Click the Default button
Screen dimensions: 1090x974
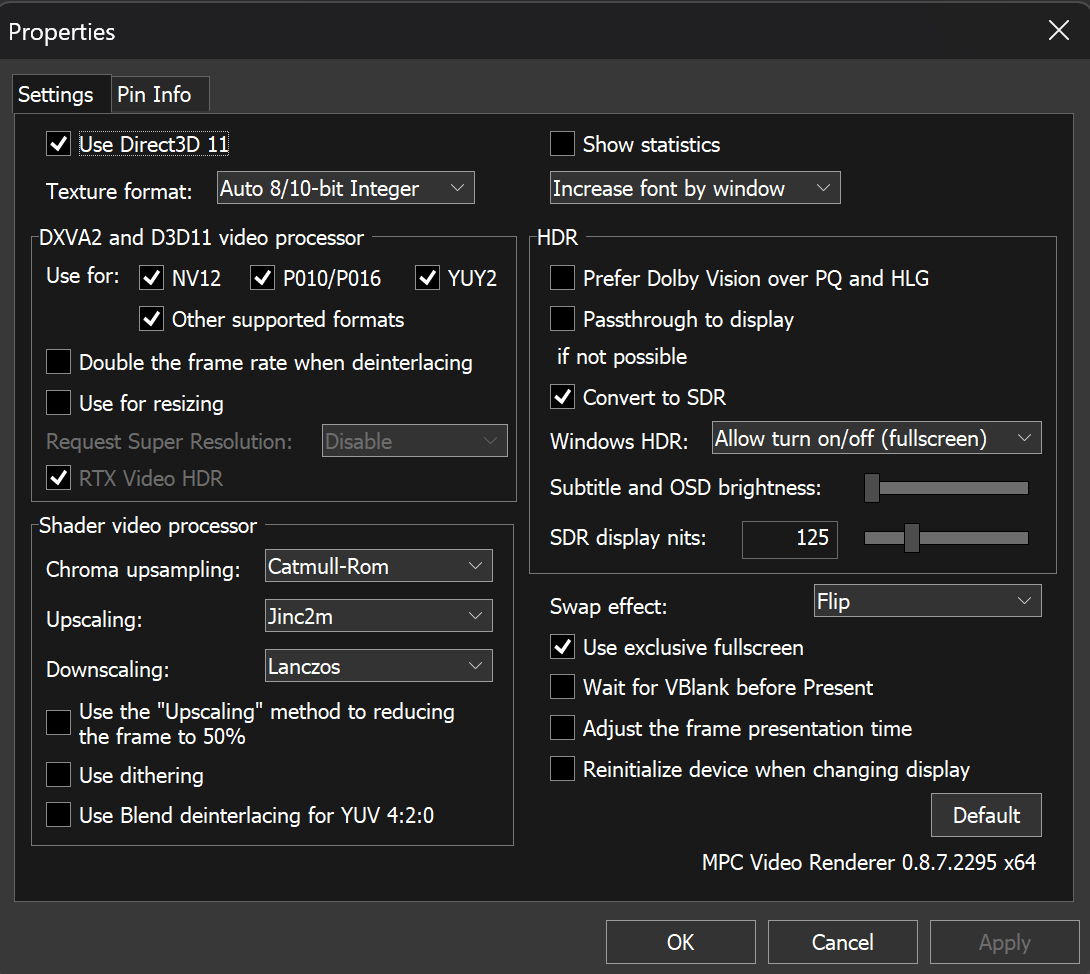pyautogui.click(x=986, y=815)
